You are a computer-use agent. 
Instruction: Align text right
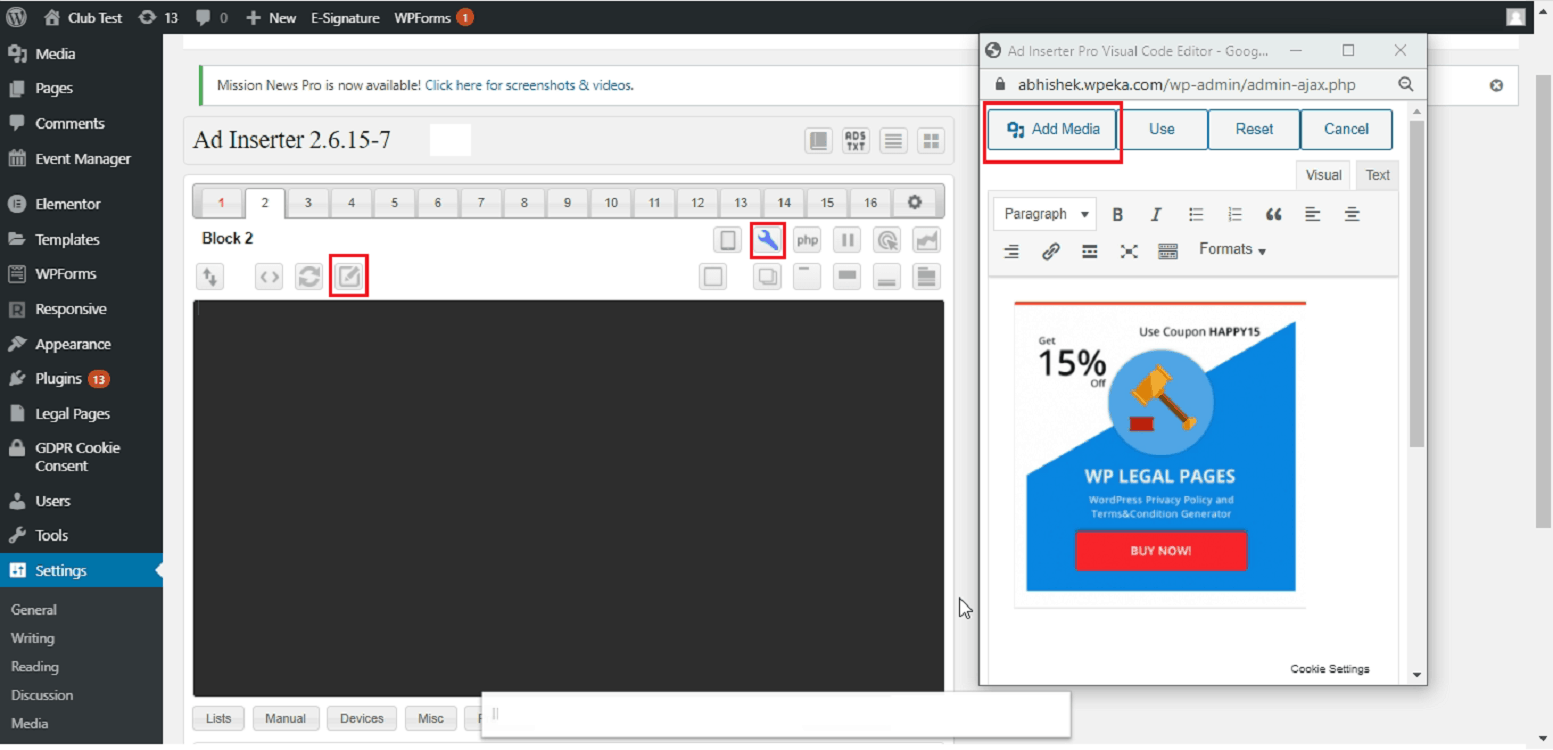coord(1011,251)
